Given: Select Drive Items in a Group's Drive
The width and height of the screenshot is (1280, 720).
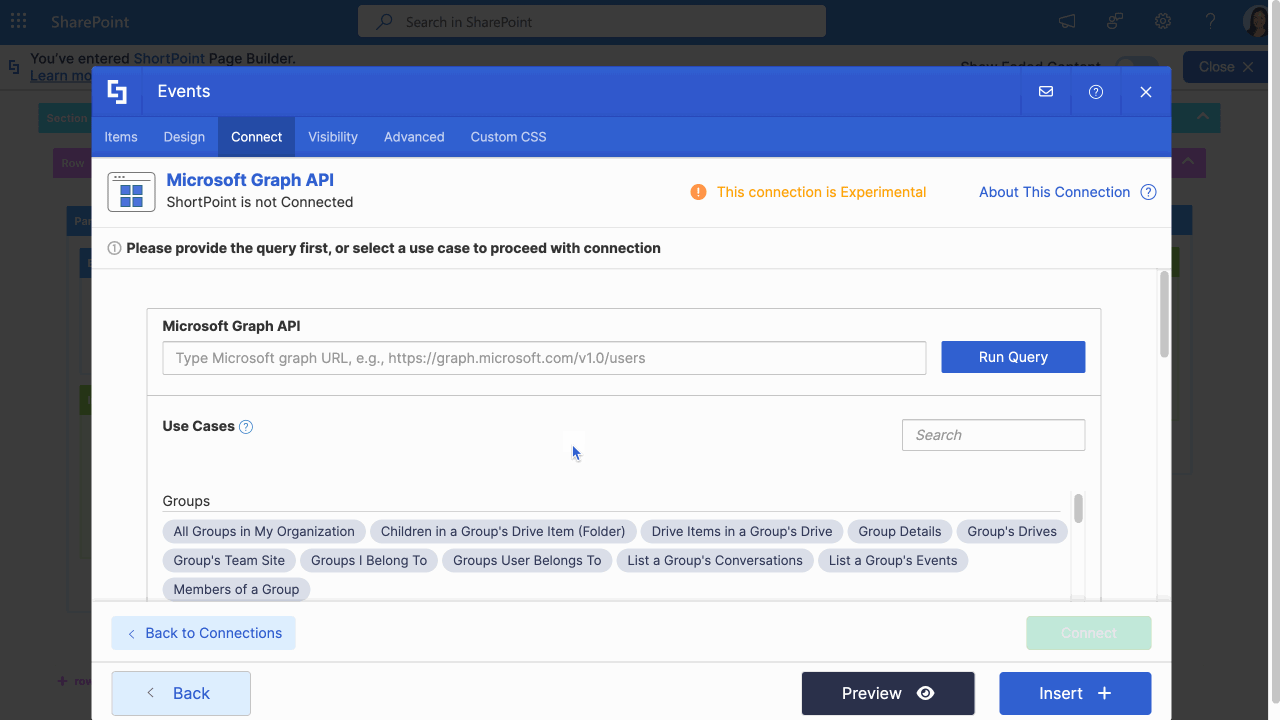Looking at the screenshot, I should click(742, 531).
